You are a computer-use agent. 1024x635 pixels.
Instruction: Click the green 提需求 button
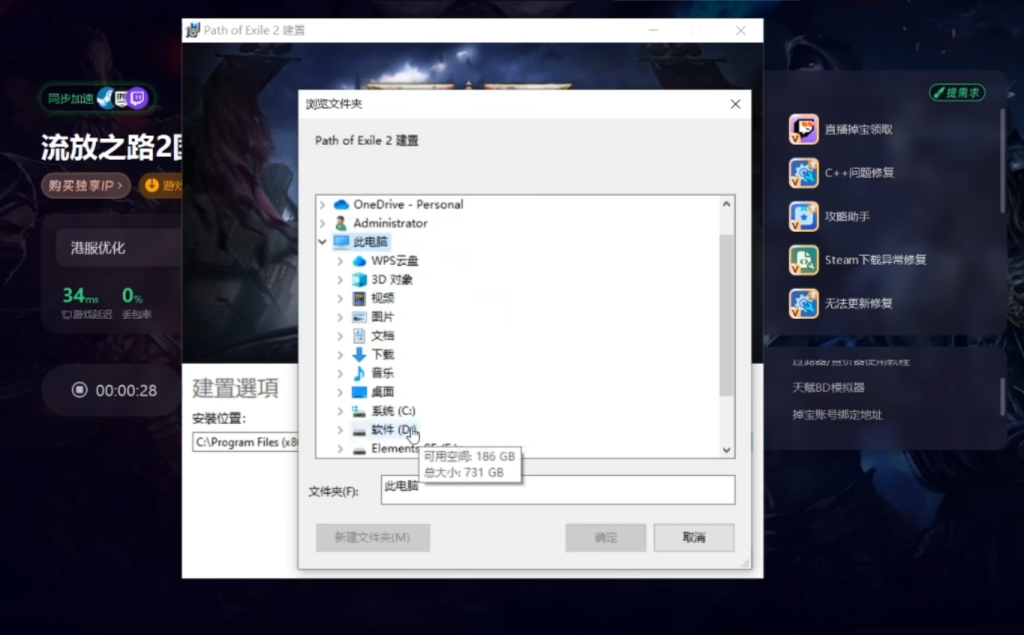pyautogui.click(x=957, y=93)
